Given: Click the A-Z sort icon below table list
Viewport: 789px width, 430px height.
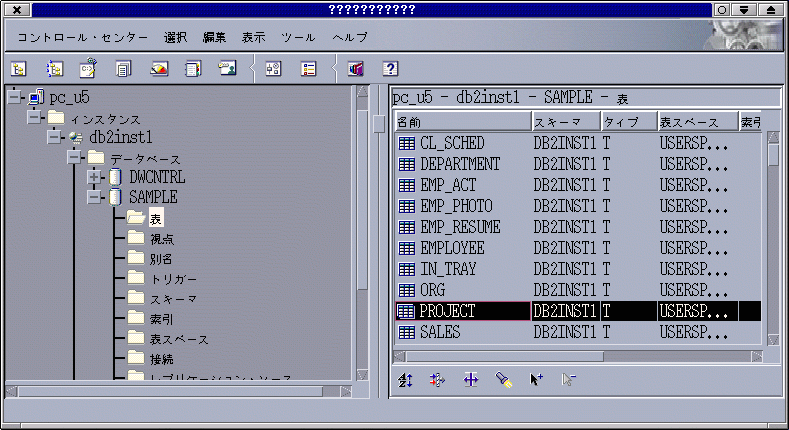Looking at the screenshot, I should [x=406, y=380].
